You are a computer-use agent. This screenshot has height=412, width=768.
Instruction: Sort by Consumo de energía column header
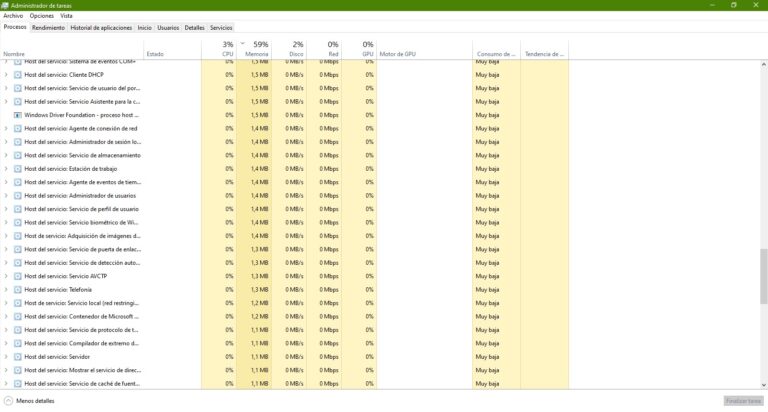[x=496, y=49]
